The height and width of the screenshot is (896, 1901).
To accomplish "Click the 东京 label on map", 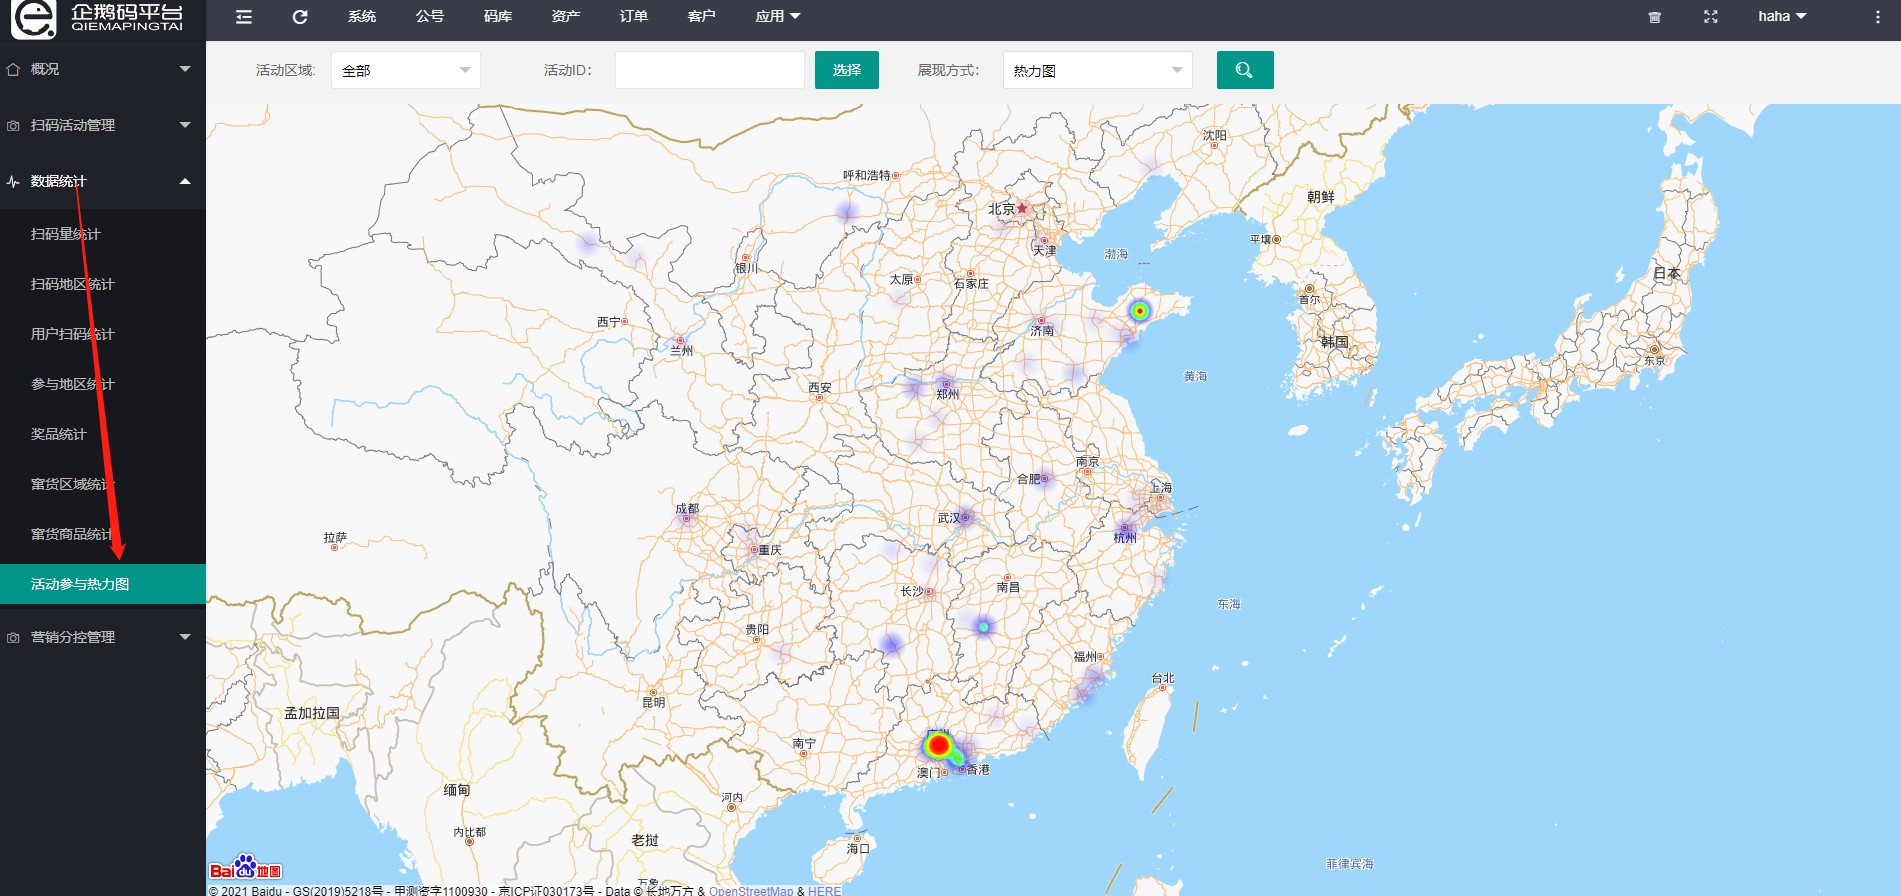I will tap(1655, 361).
